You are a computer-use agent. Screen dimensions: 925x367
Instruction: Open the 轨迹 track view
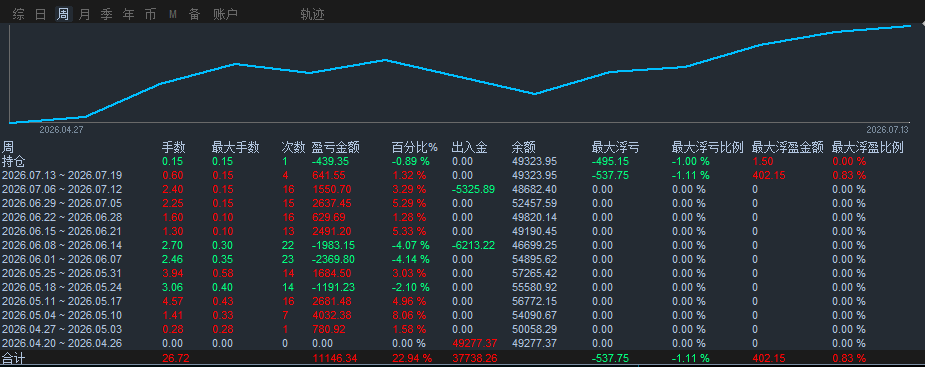(312, 14)
